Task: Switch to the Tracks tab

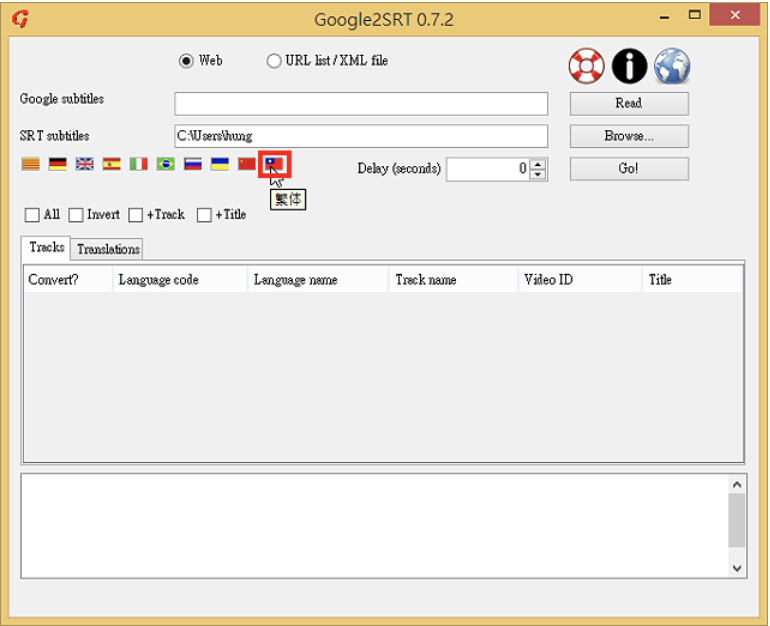Action: click(47, 247)
